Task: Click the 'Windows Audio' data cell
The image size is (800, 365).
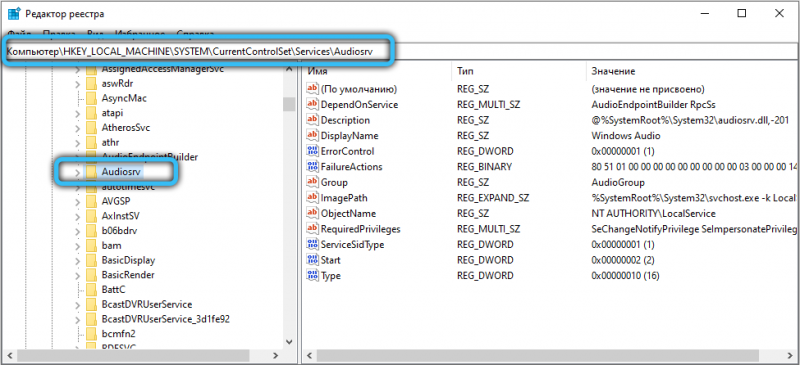Action: coord(626,136)
